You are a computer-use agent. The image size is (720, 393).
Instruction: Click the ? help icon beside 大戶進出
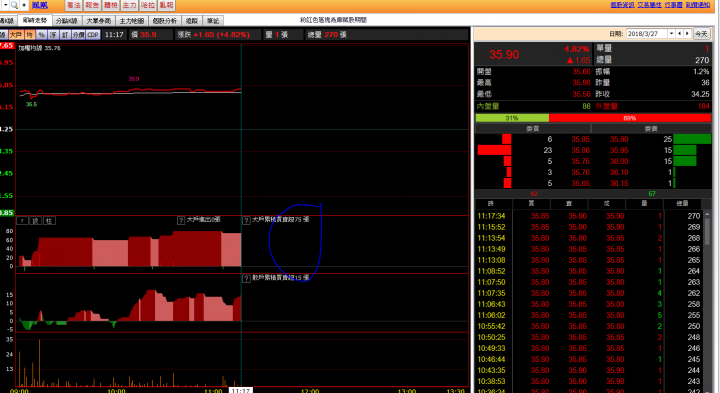tap(181, 220)
